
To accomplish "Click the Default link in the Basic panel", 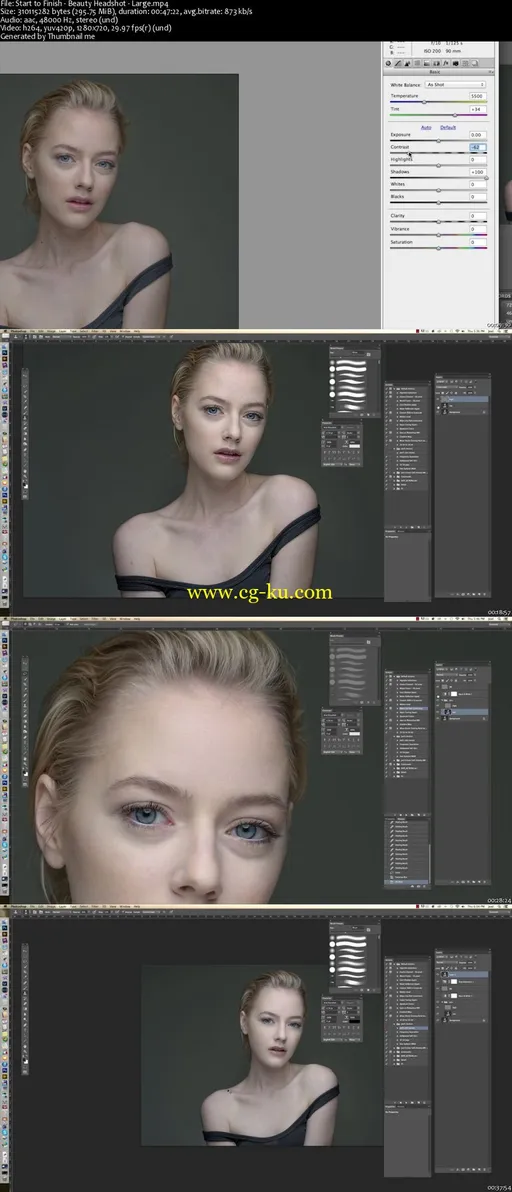I will 448,127.
